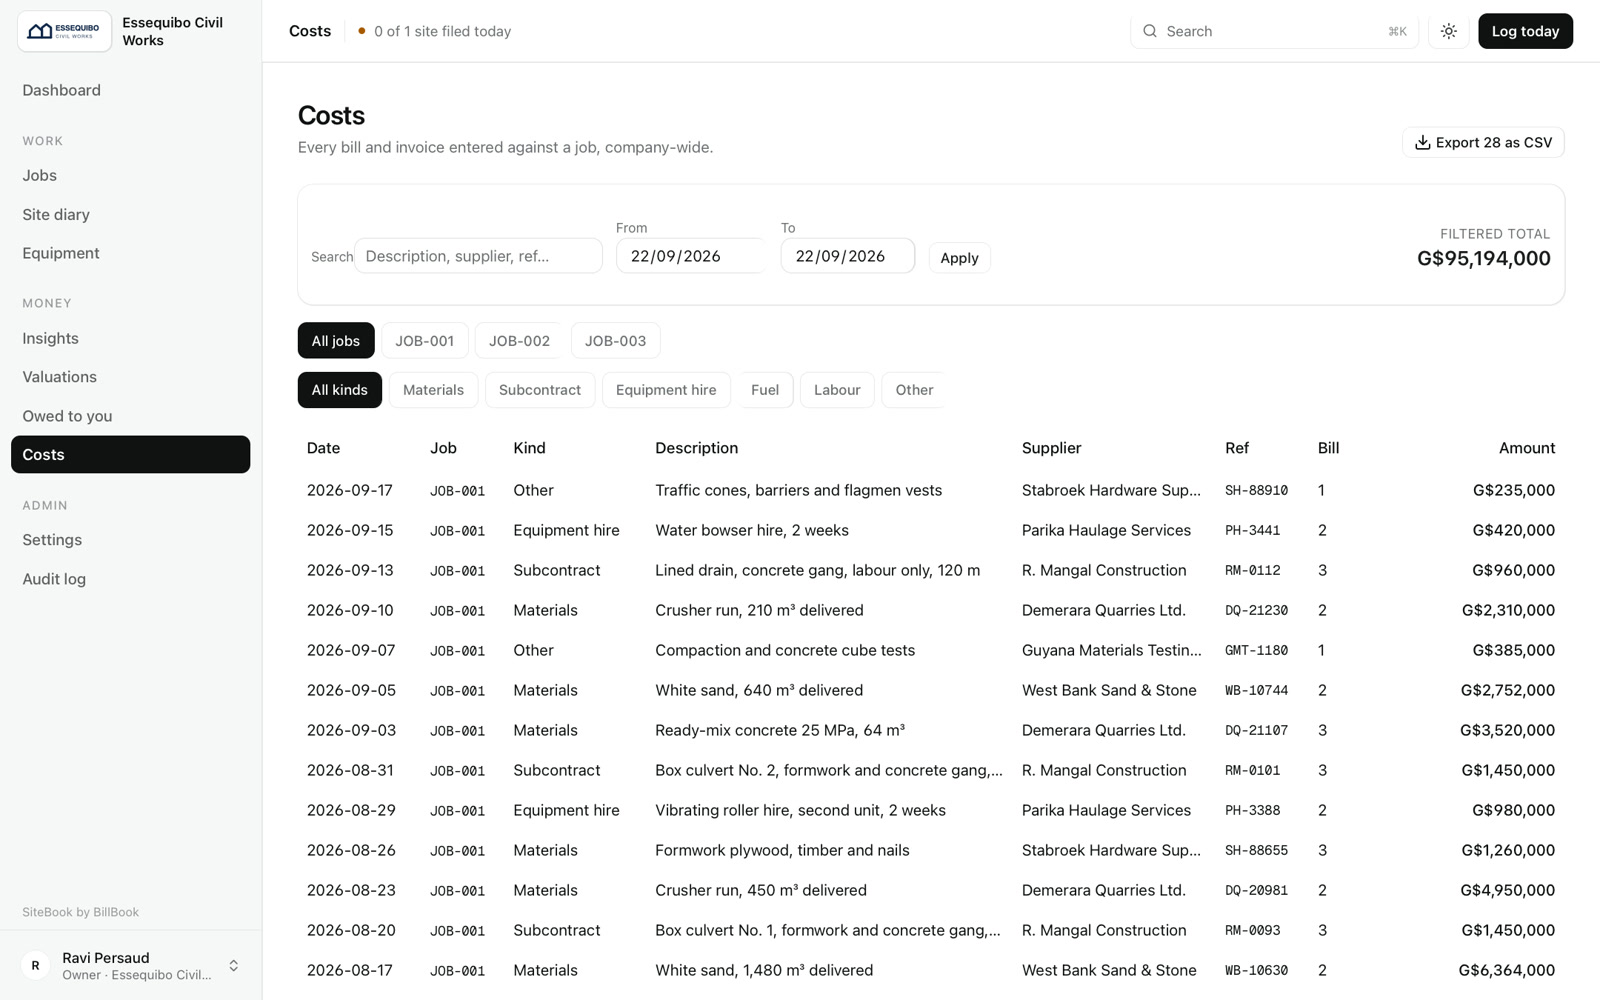Open the Dashboard page
The height and width of the screenshot is (1000, 1600).
130,90
